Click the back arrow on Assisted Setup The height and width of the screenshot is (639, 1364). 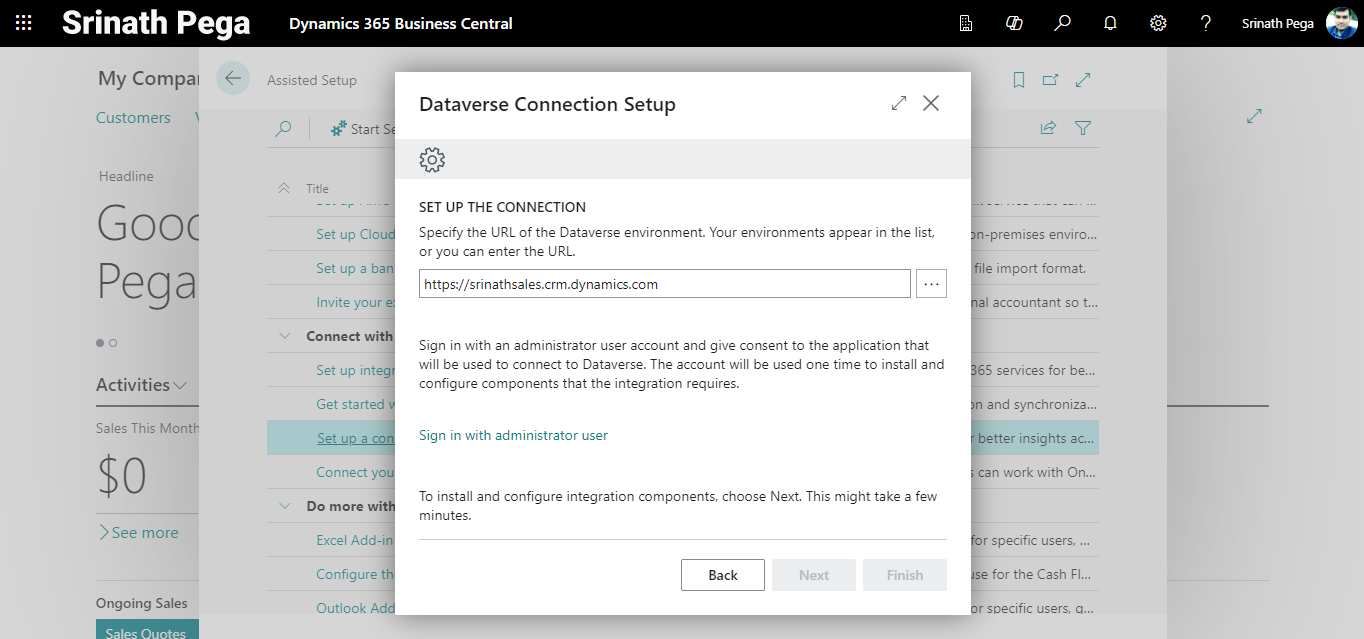pos(233,79)
